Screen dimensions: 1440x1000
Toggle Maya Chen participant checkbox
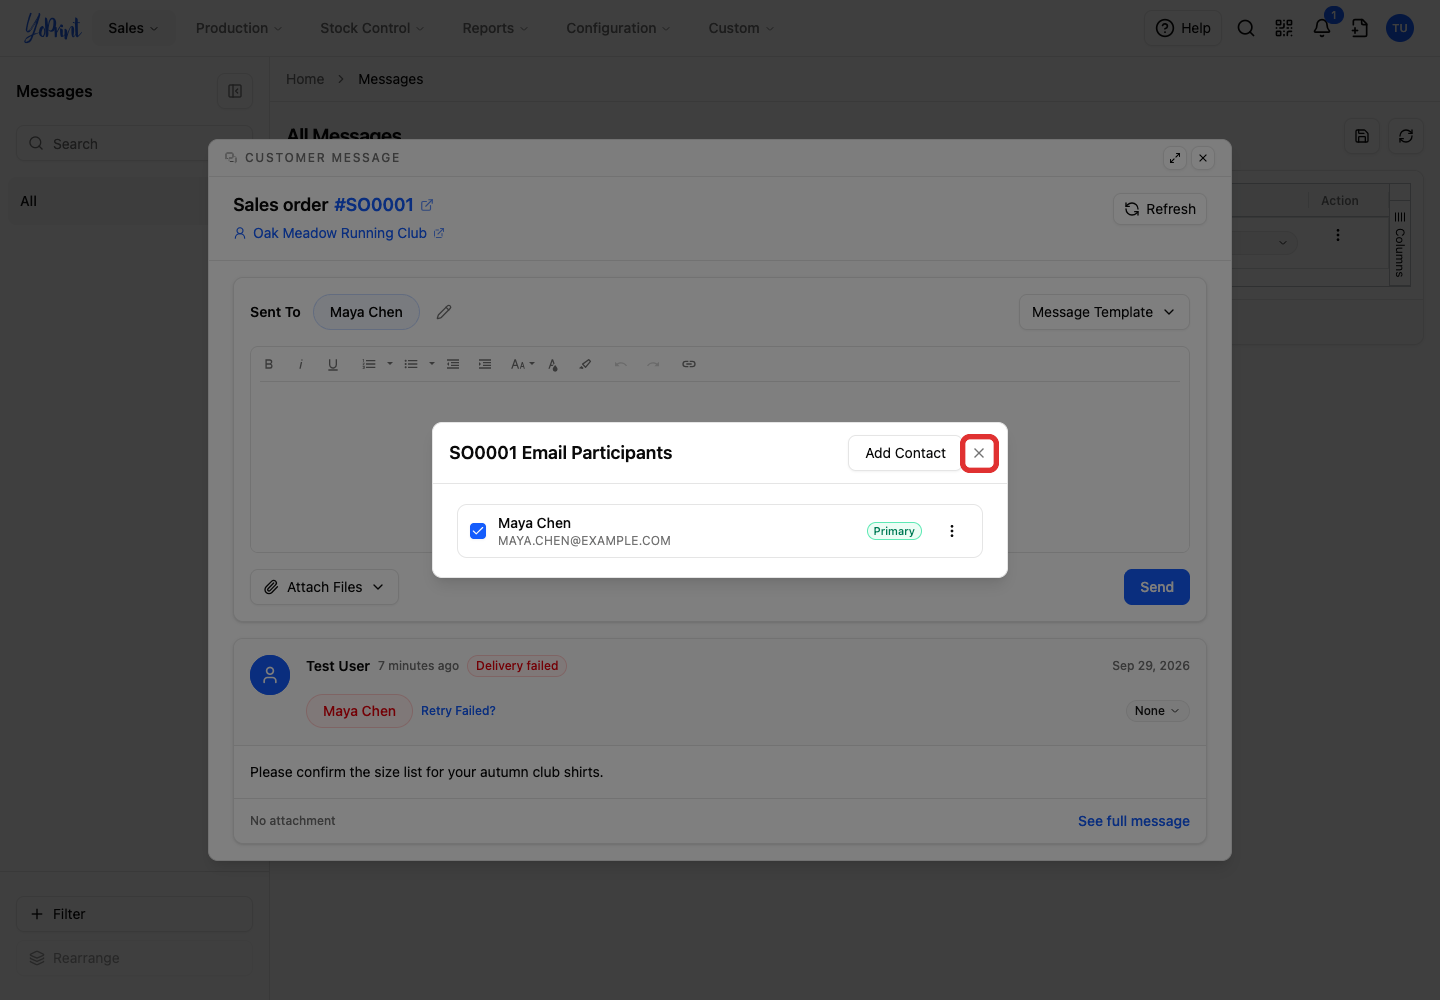pos(478,531)
